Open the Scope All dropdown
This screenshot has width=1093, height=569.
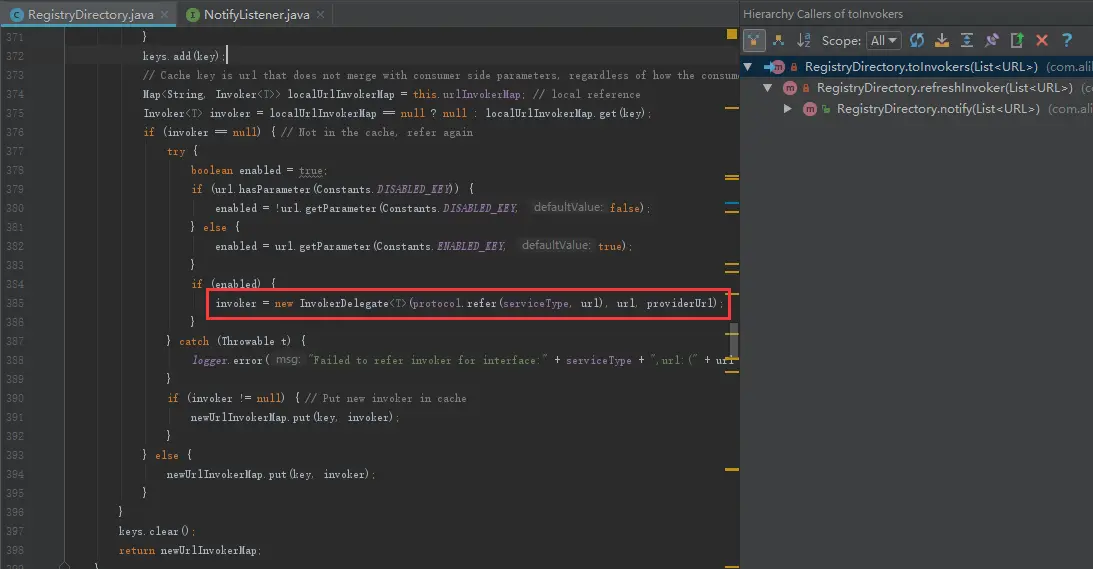(x=884, y=40)
